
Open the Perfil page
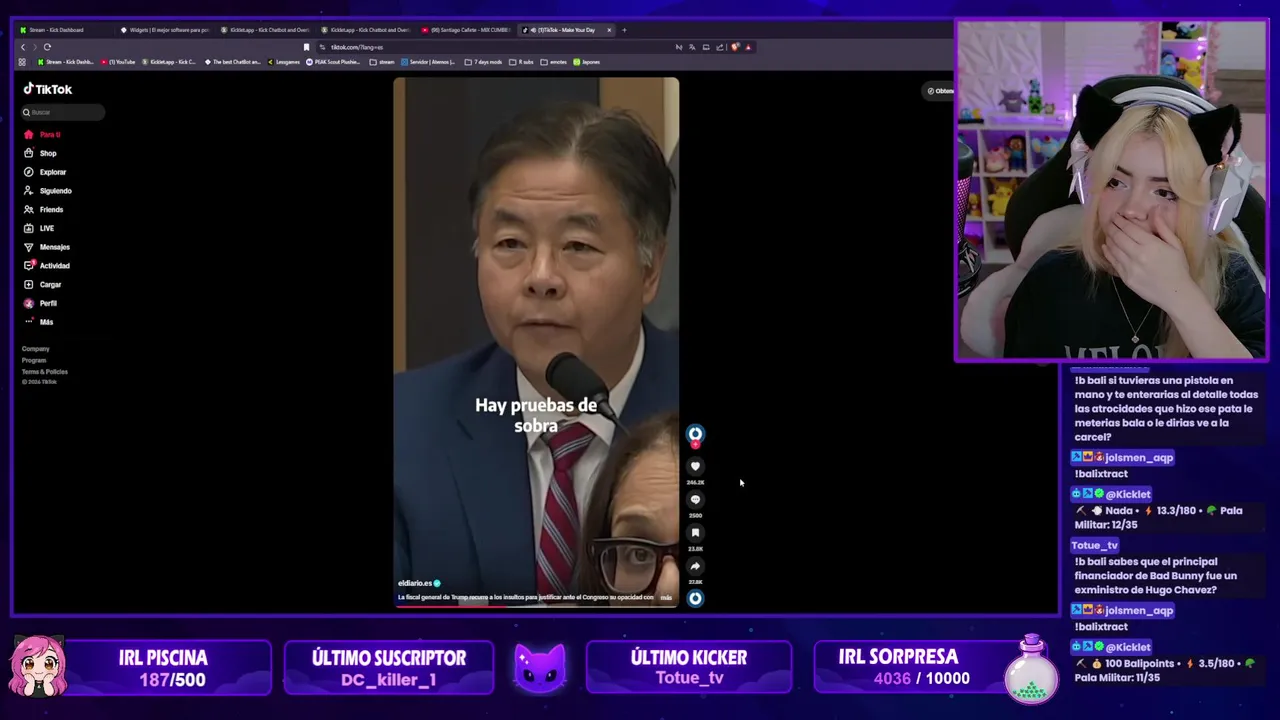pos(41,303)
